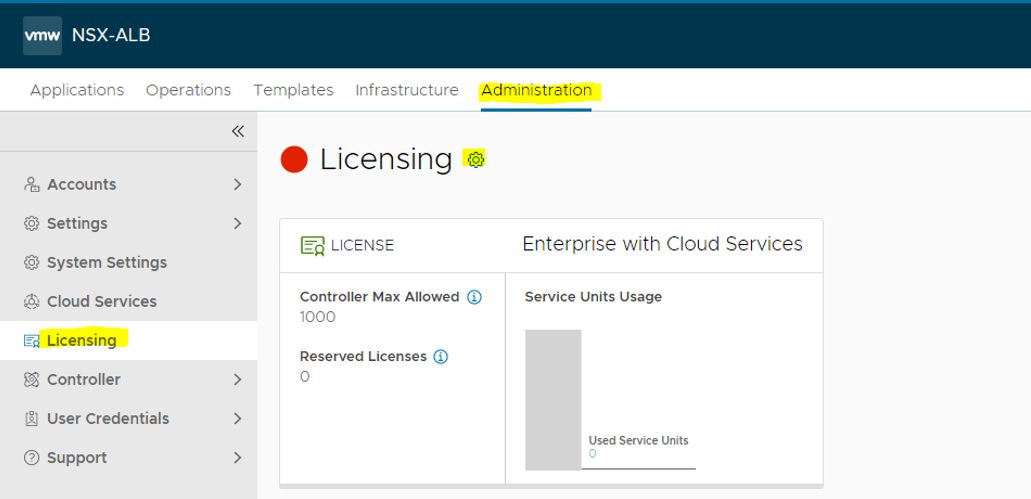
Task: Open the Licensing settings gear icon
Action: pyautogui.click(x=475, y=159)
